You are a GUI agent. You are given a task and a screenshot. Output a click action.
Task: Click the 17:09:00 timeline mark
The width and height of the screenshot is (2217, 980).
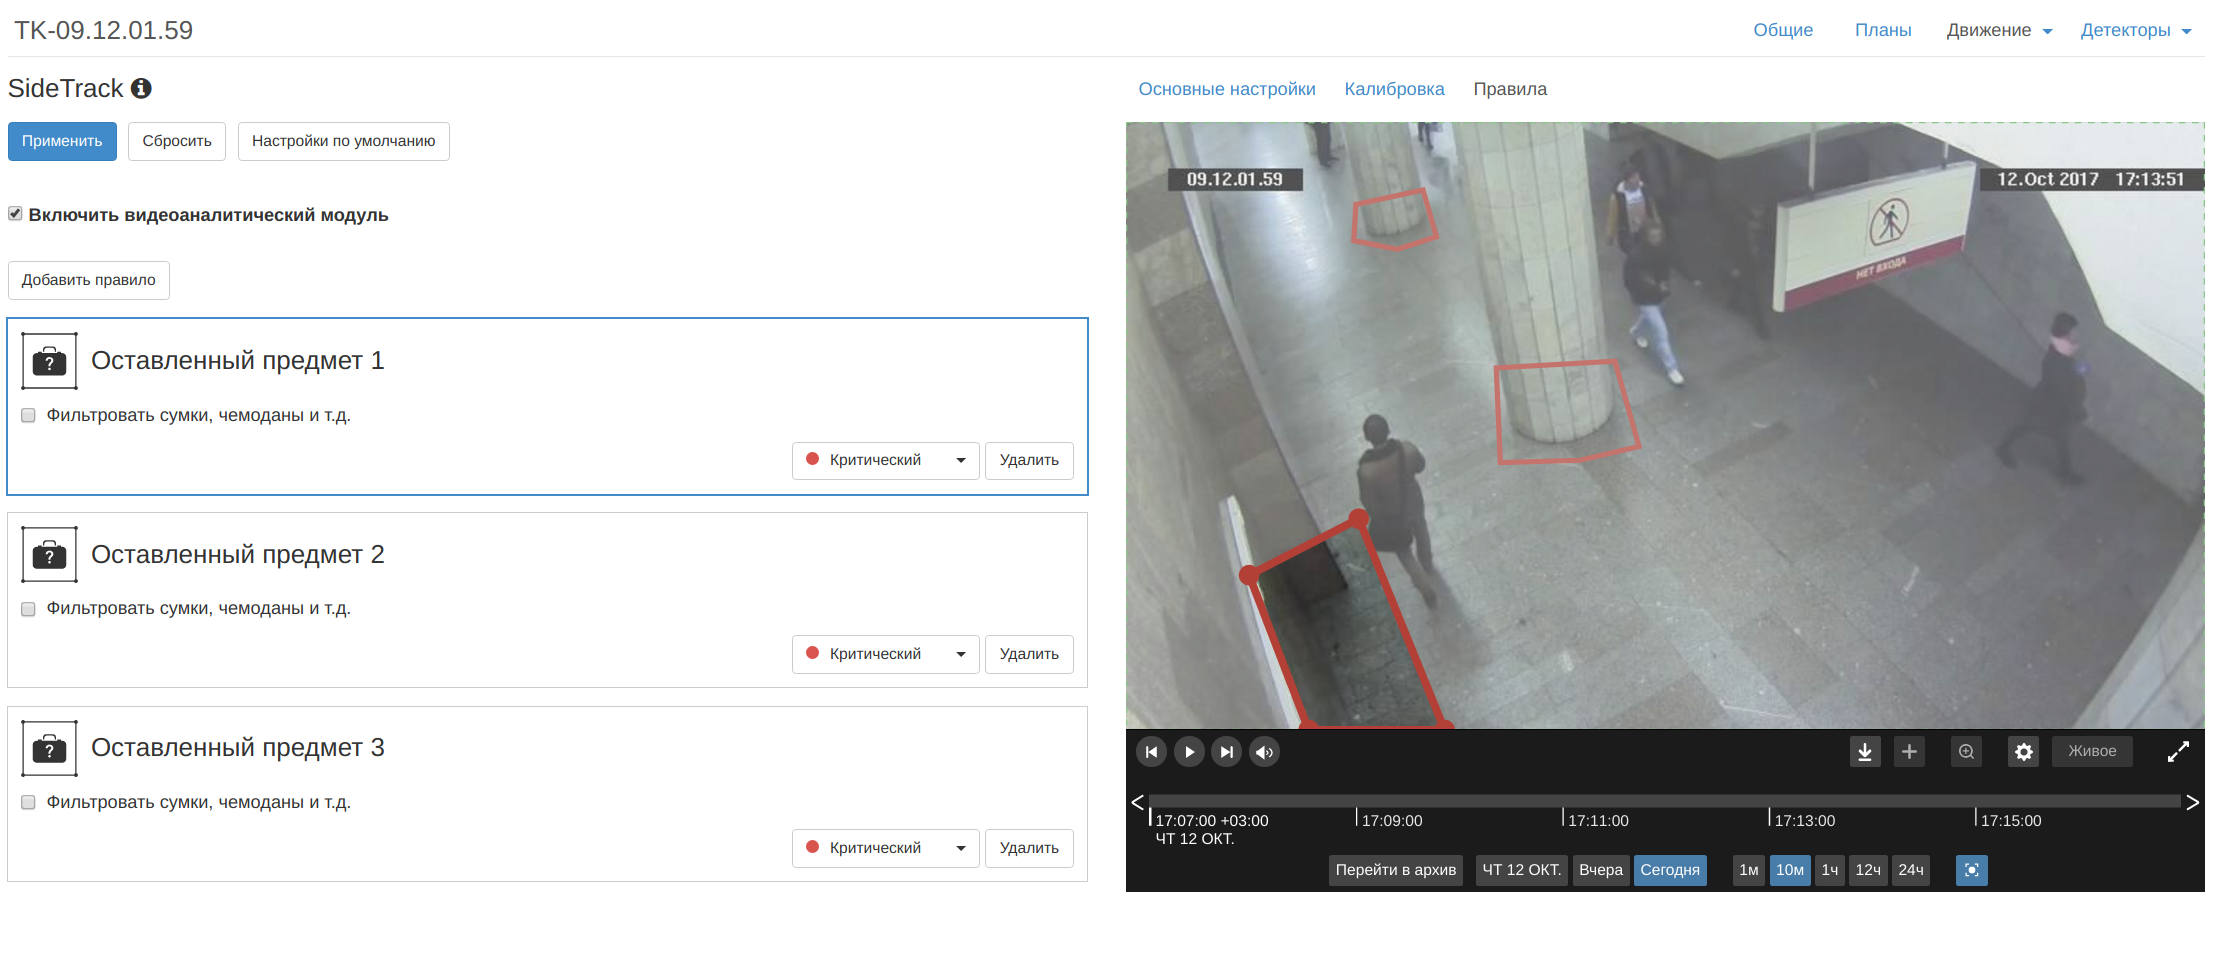tap(1391, 821)
